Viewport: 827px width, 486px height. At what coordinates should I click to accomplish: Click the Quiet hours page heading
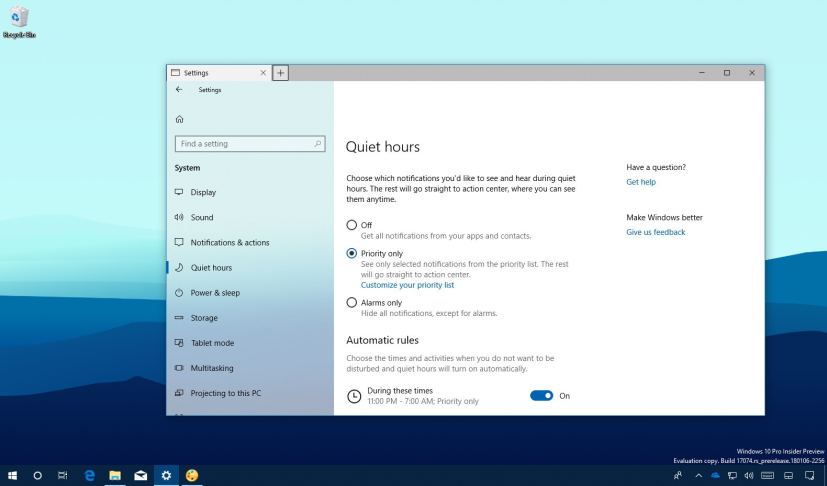point(383,147)
